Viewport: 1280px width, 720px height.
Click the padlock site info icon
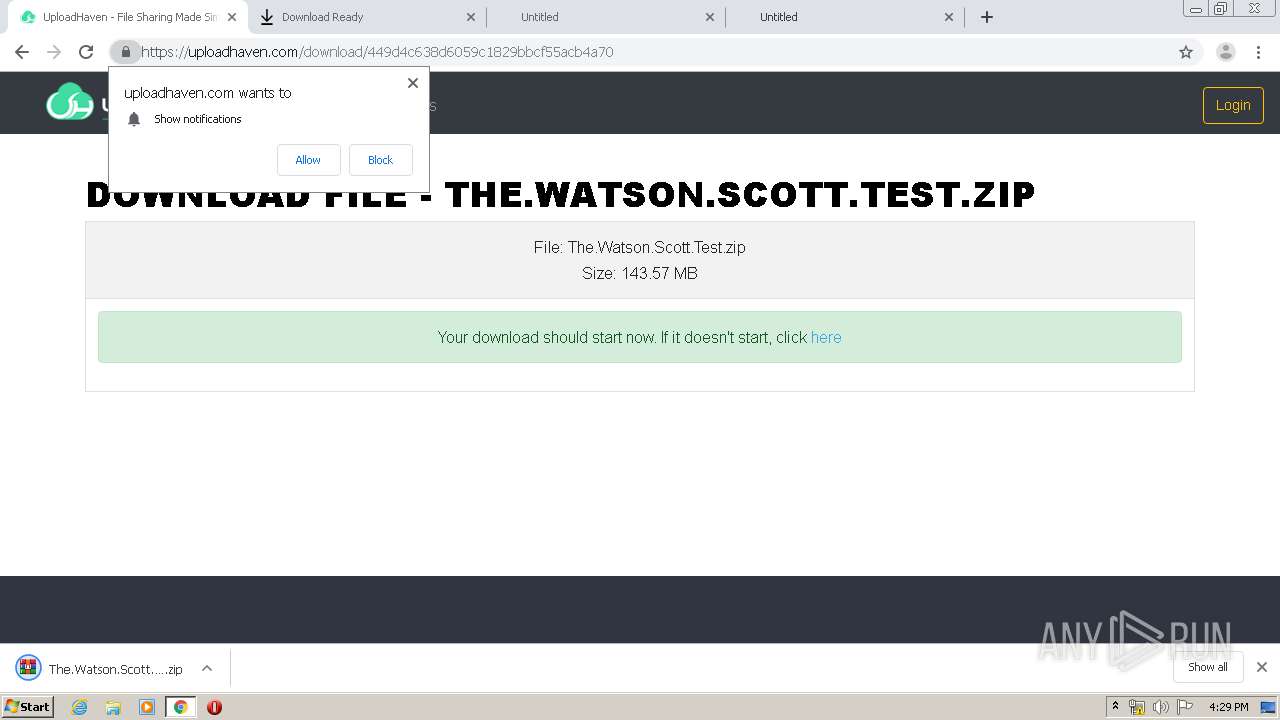(125, 52)
